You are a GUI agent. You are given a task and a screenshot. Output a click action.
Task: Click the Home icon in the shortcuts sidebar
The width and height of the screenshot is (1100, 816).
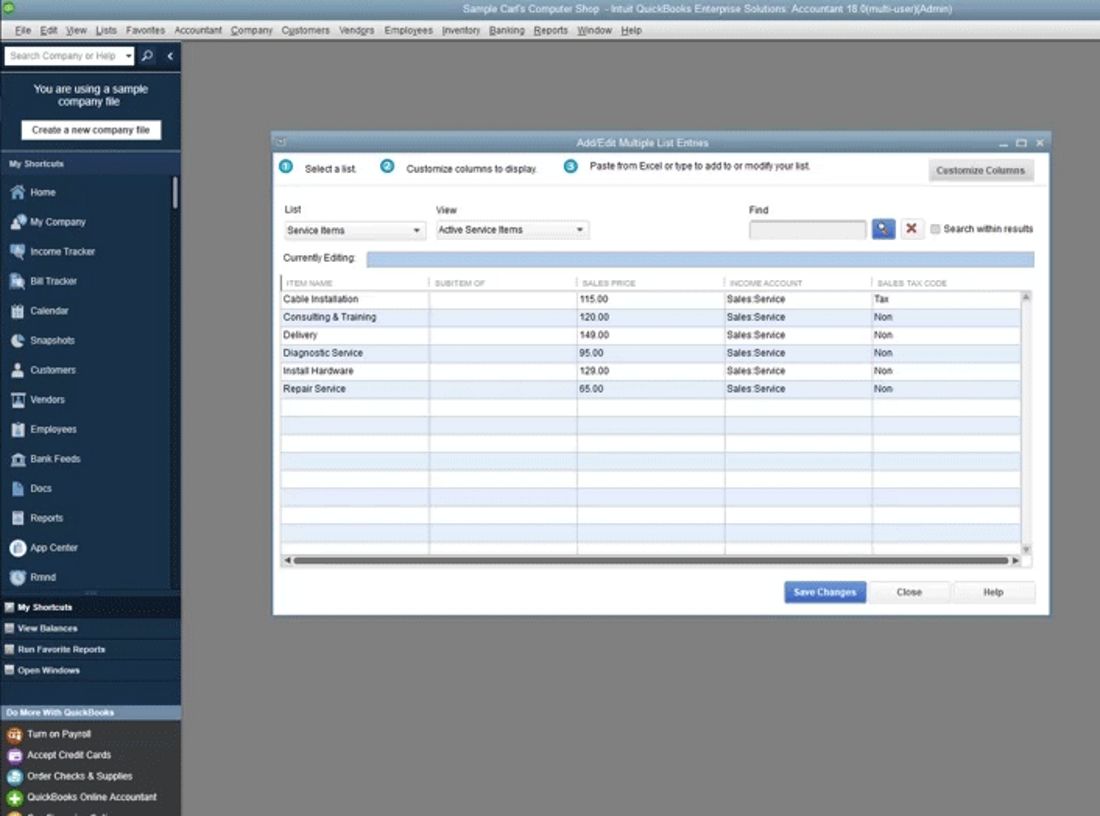coord(18,192)
